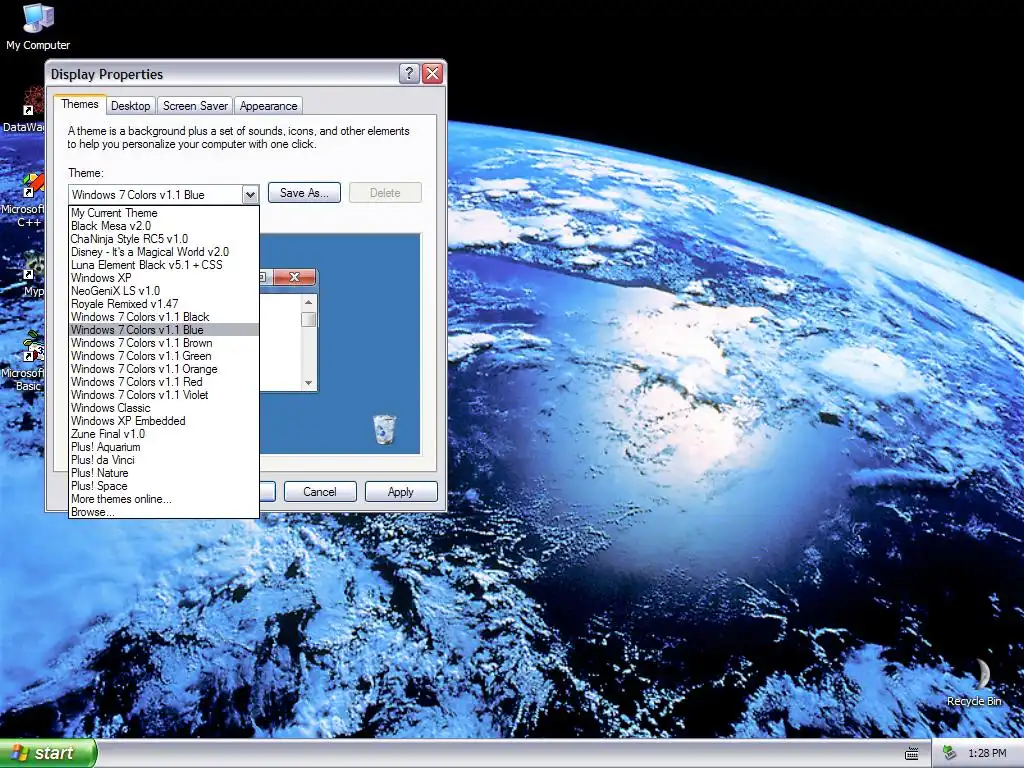Select Windows 7 Colors v1.1 Red

pos(164,382)
